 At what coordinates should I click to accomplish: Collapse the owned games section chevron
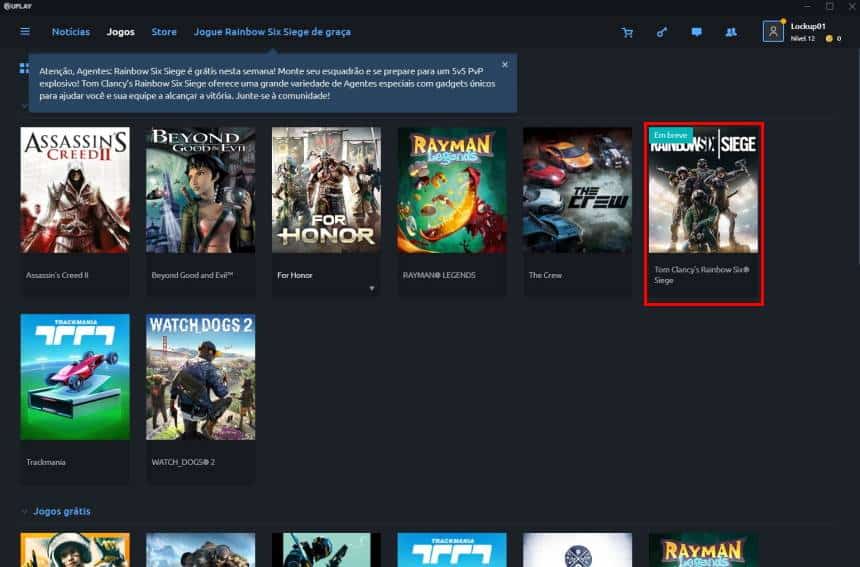(24, 106)
